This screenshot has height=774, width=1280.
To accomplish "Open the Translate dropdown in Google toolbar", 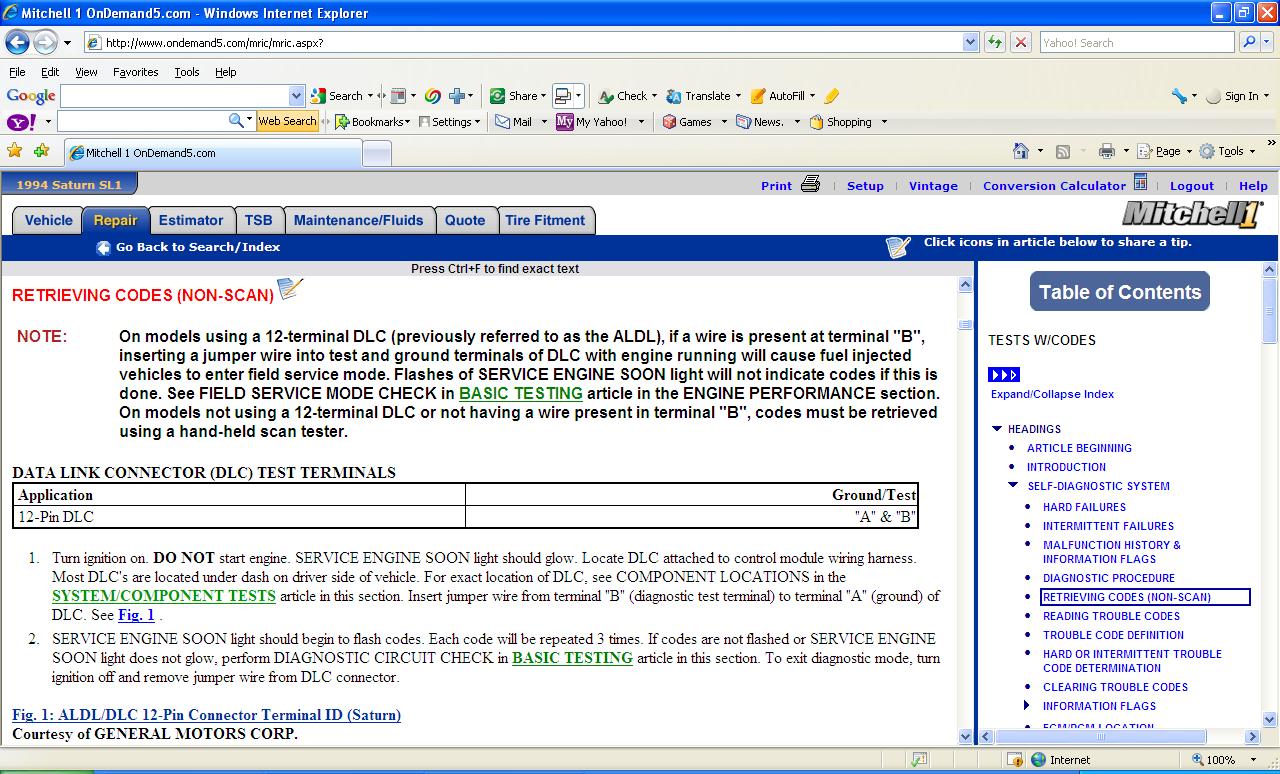I will (738, 97).
